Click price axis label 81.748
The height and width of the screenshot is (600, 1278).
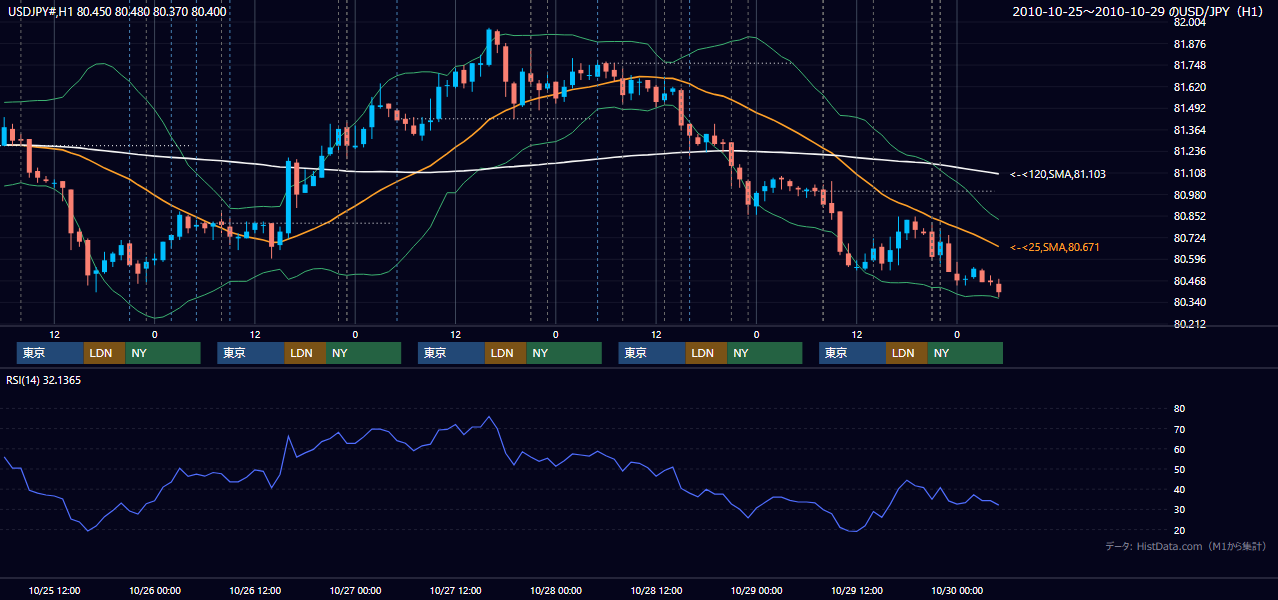pos(1189,65)
